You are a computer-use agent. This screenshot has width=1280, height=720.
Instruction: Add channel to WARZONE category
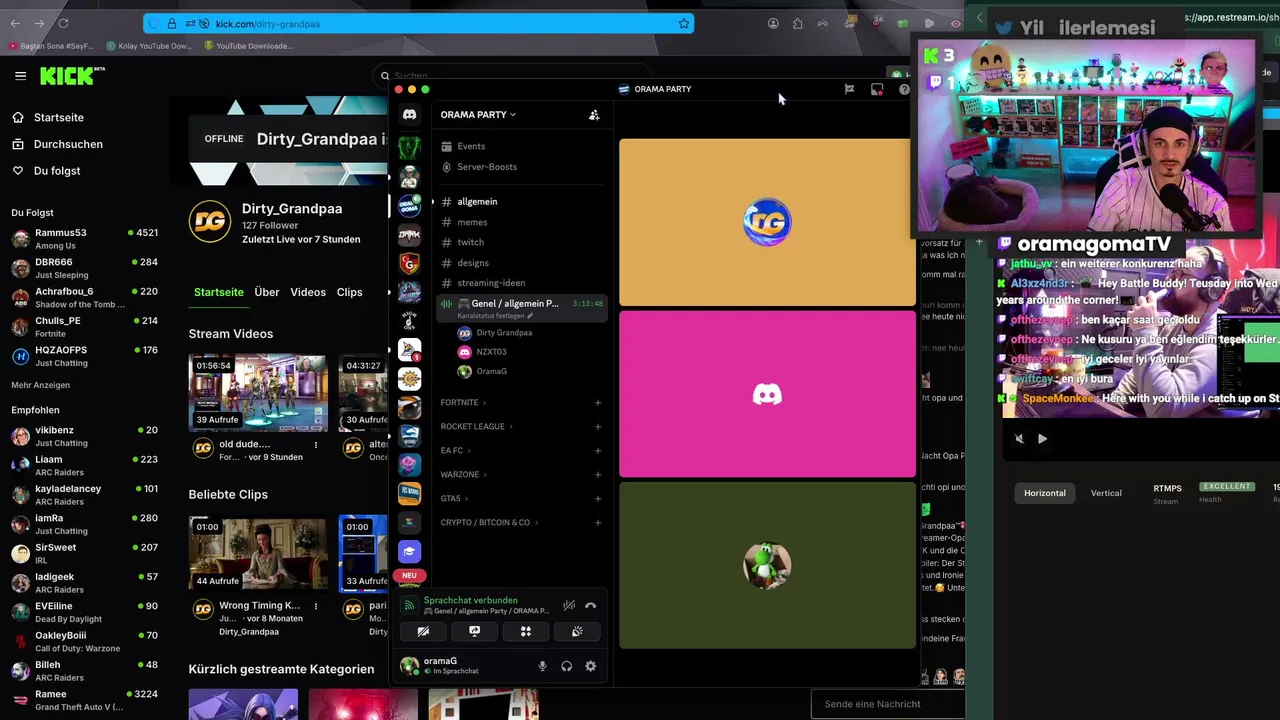598,475
